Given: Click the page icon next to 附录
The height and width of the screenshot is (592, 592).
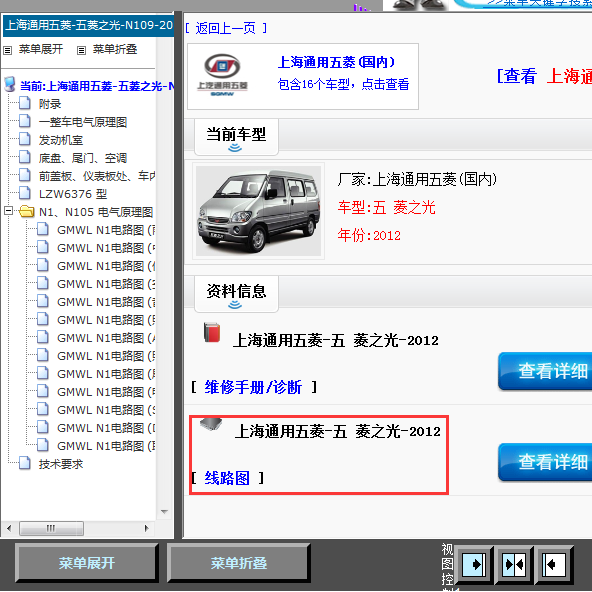Looking at the screenshot, I should [x=25, y=103].
